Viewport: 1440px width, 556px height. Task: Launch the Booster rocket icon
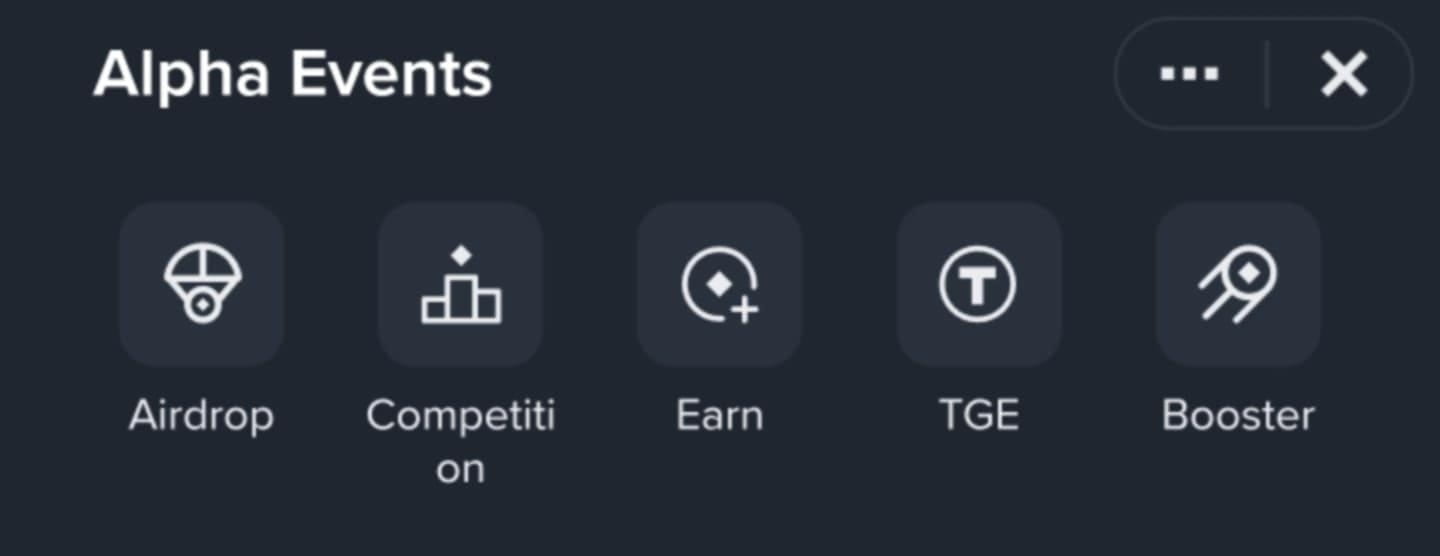1238,284
